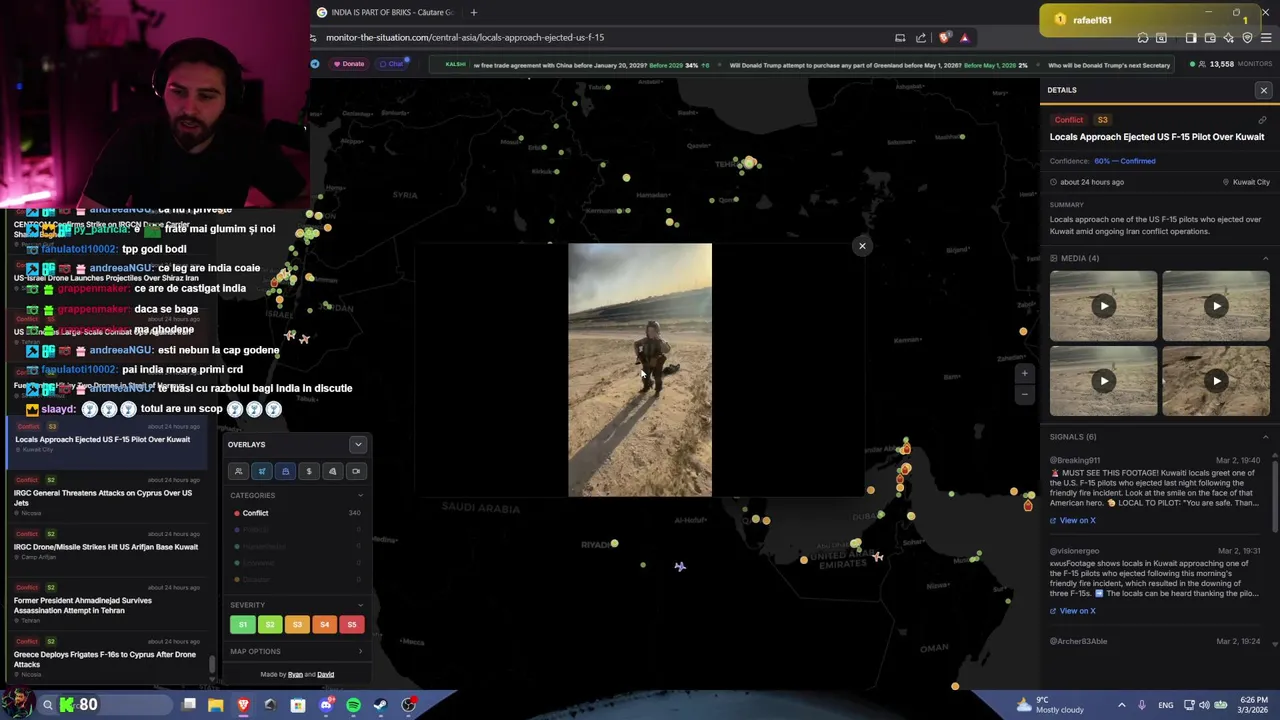Screen dimensions: 1280x720
Task: Toggle the browser sidebar panel icon
Action: [x=1191, y=38]
